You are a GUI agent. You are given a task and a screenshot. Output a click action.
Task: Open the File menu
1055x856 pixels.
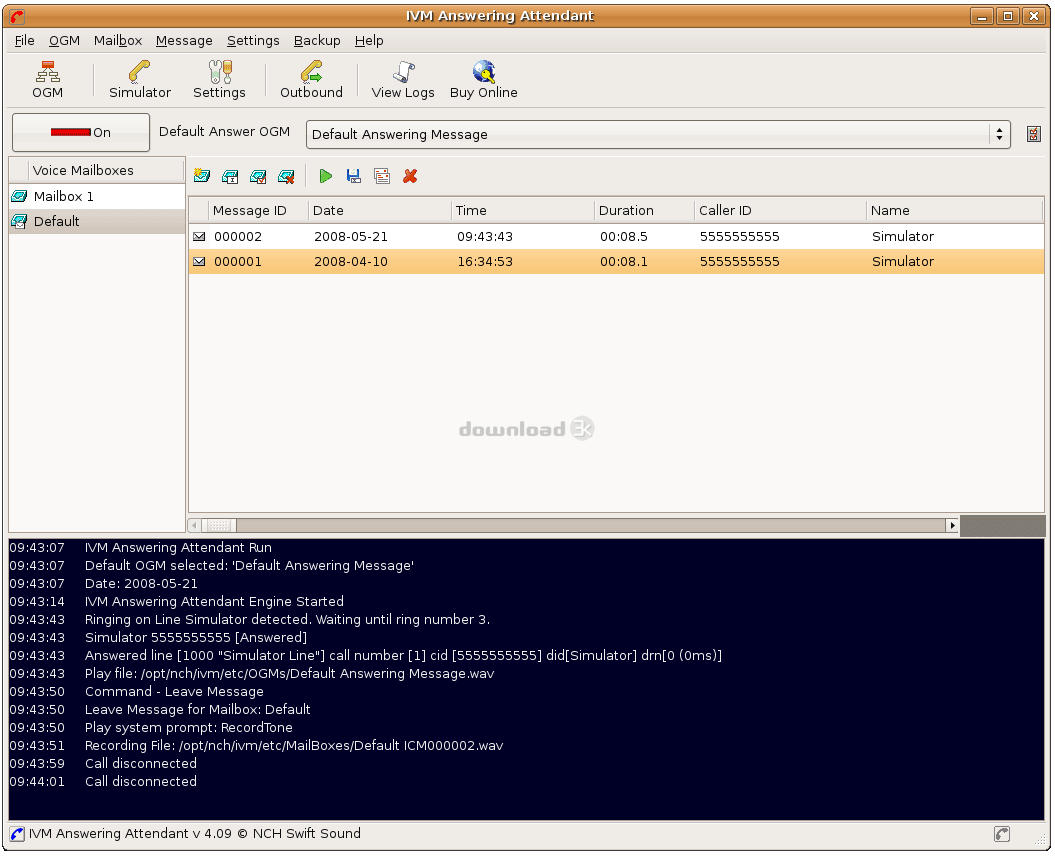(24, 40)
